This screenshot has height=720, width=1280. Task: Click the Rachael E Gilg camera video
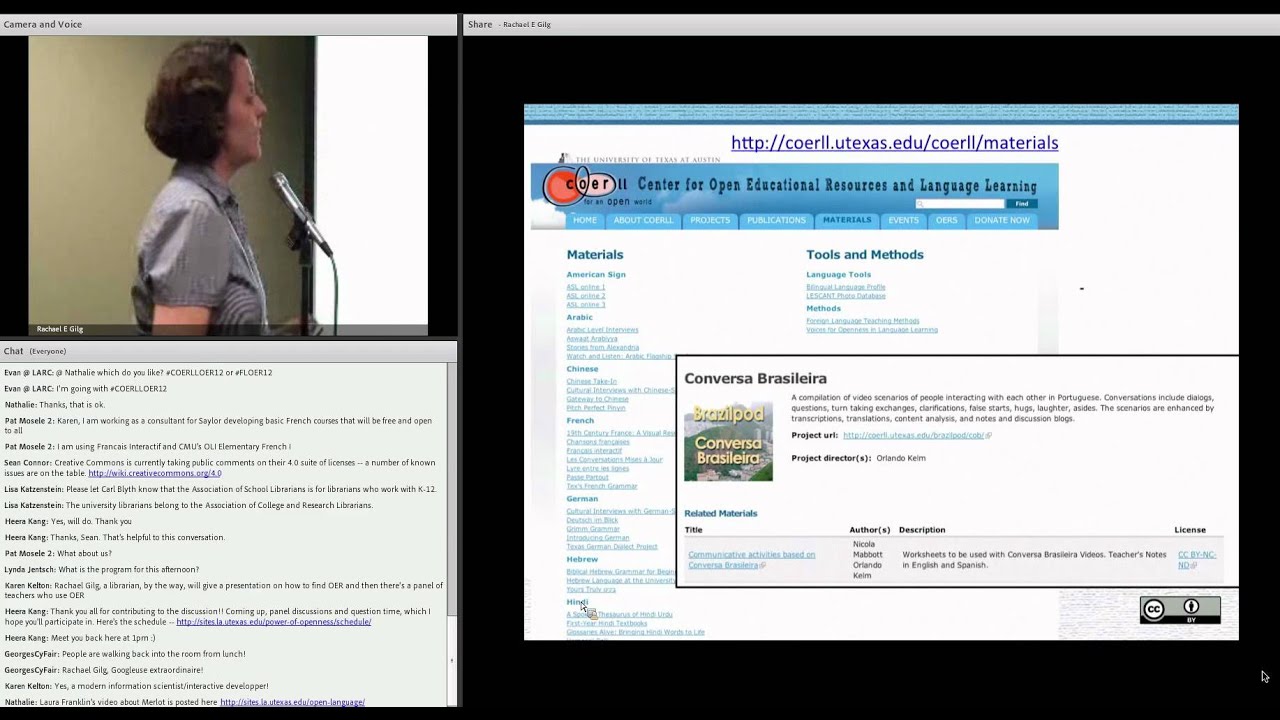pyautogui.click(x=228, y=186)
